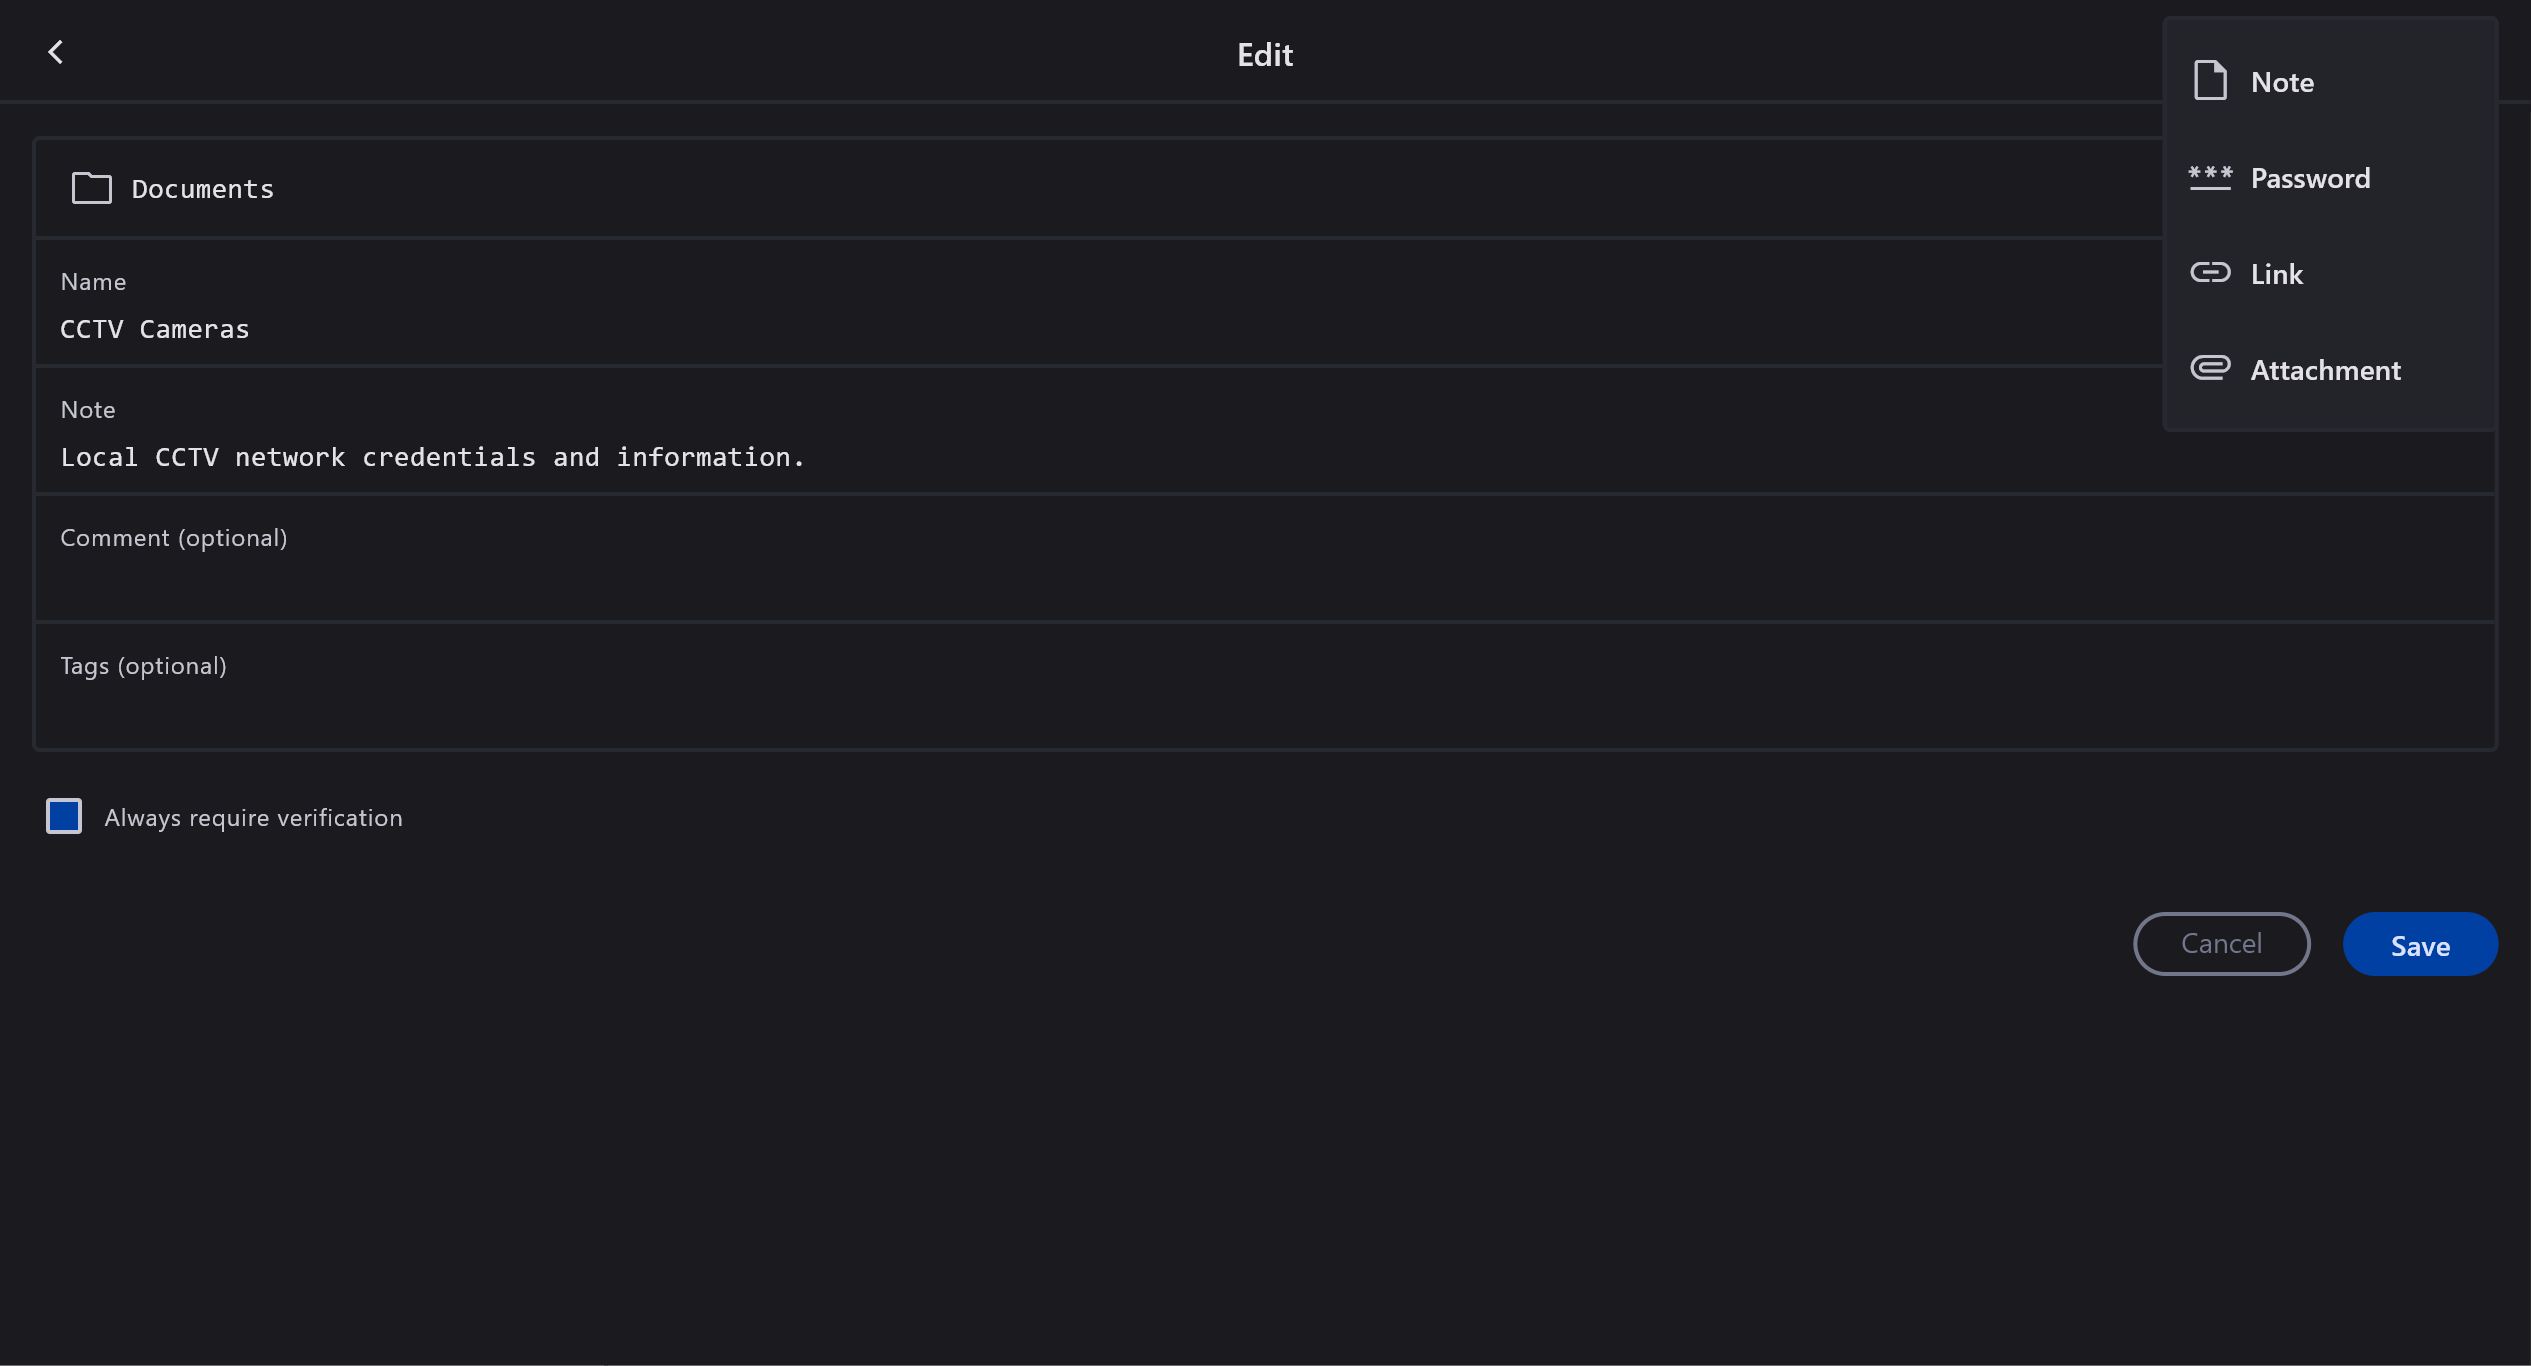Viewport: 2531px width, 1366px height.
Task: Toggle Always require verification checkbox
Action: [x=64, y=816]
